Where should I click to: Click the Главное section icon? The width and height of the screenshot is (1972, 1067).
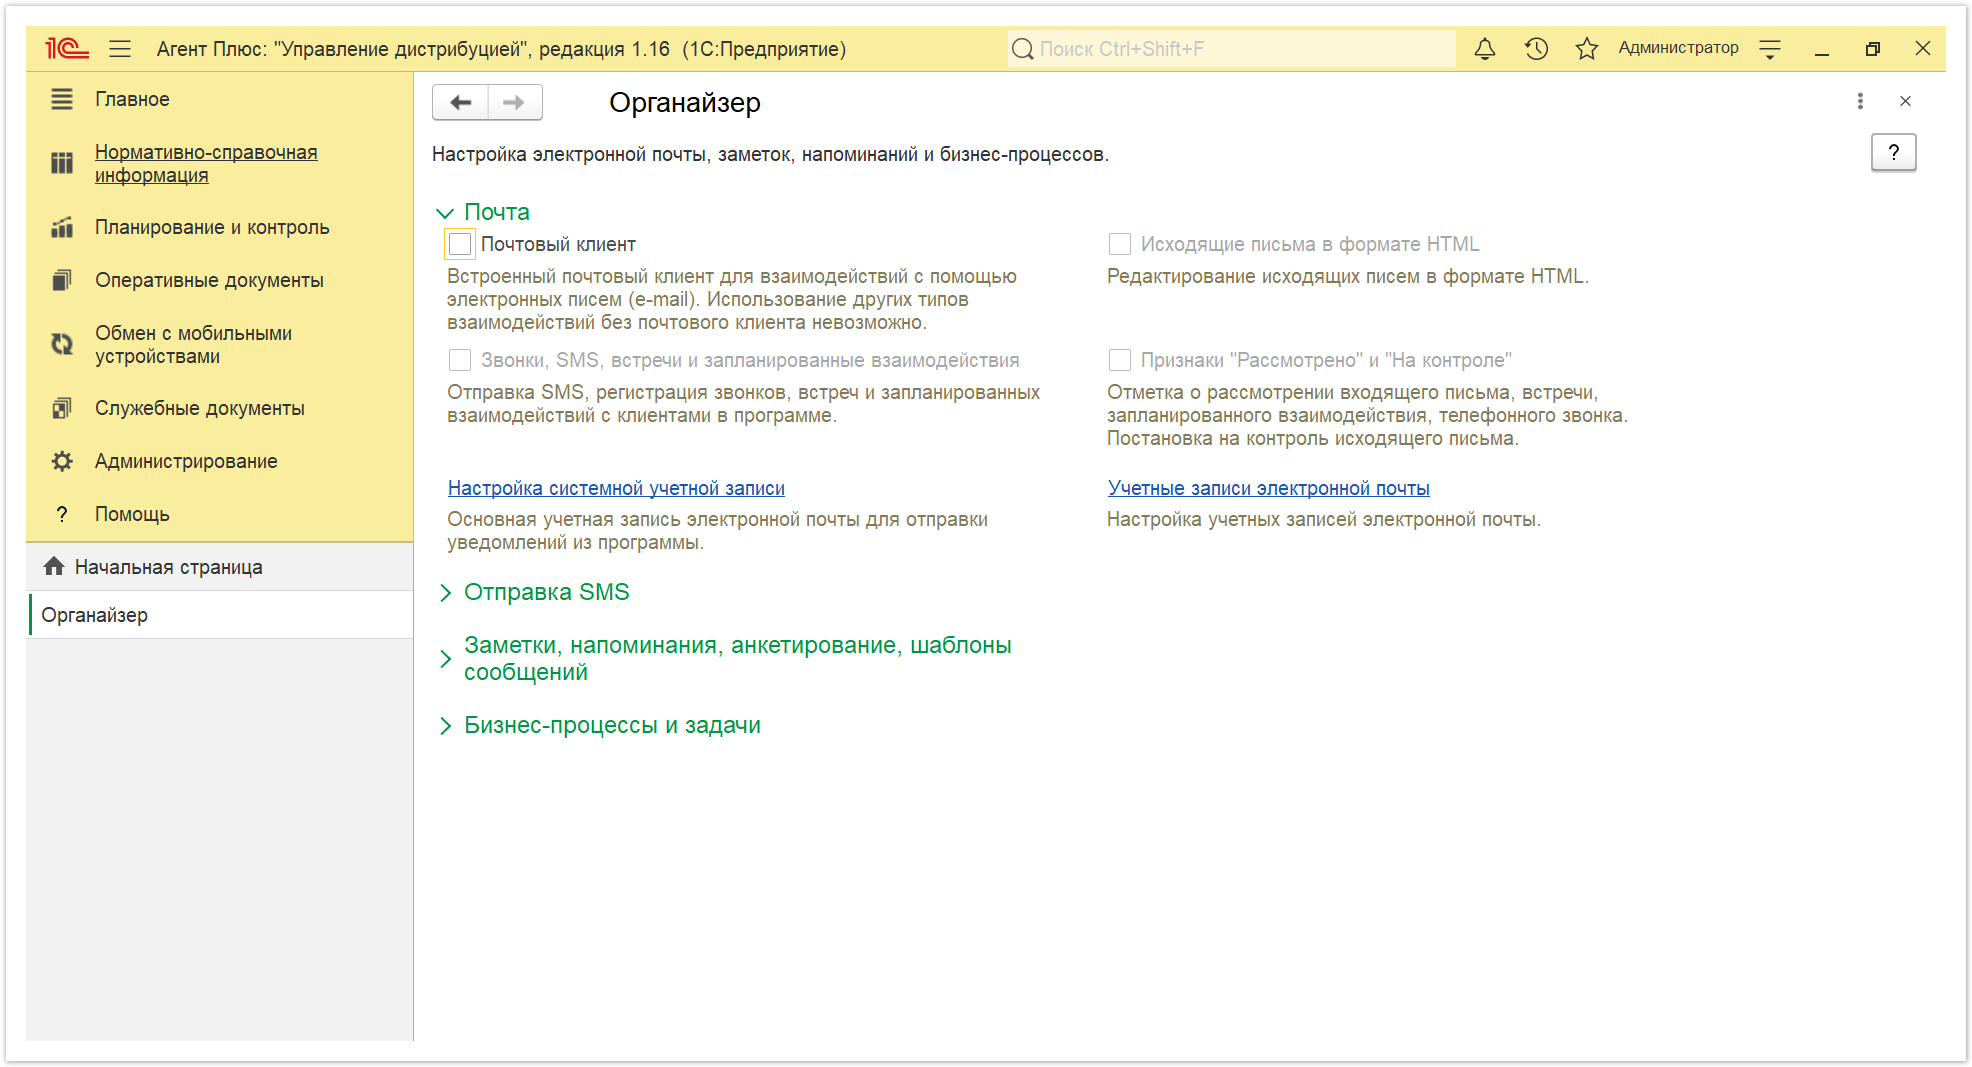point(62,99)
